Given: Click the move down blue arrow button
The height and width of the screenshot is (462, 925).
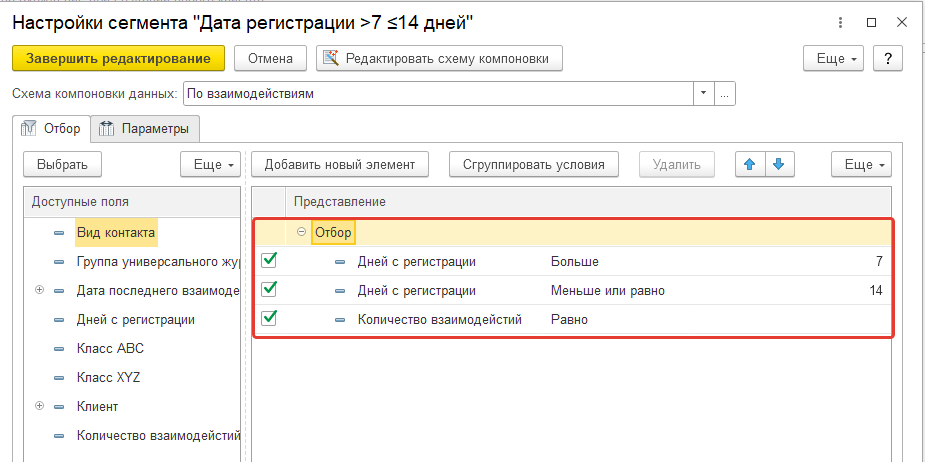Looking at the screenshot, I should pos(778,164).
